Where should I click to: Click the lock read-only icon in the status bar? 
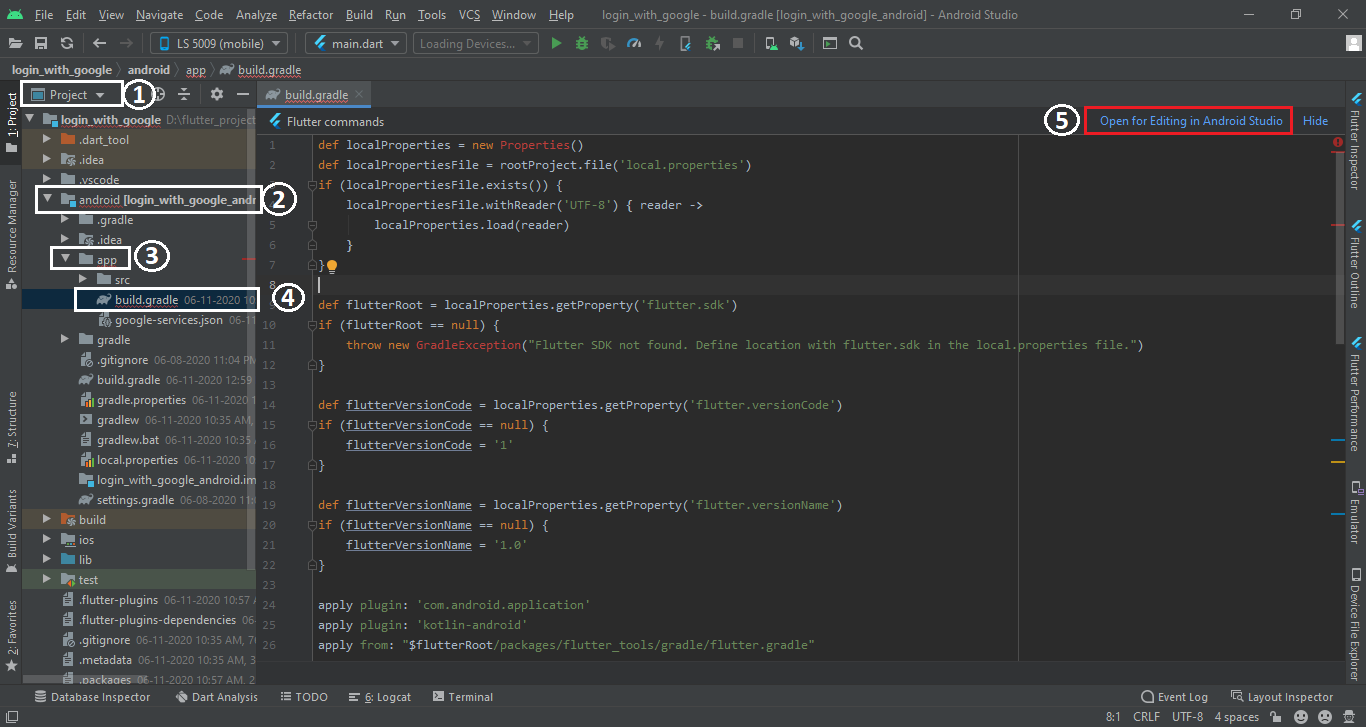1277,717
